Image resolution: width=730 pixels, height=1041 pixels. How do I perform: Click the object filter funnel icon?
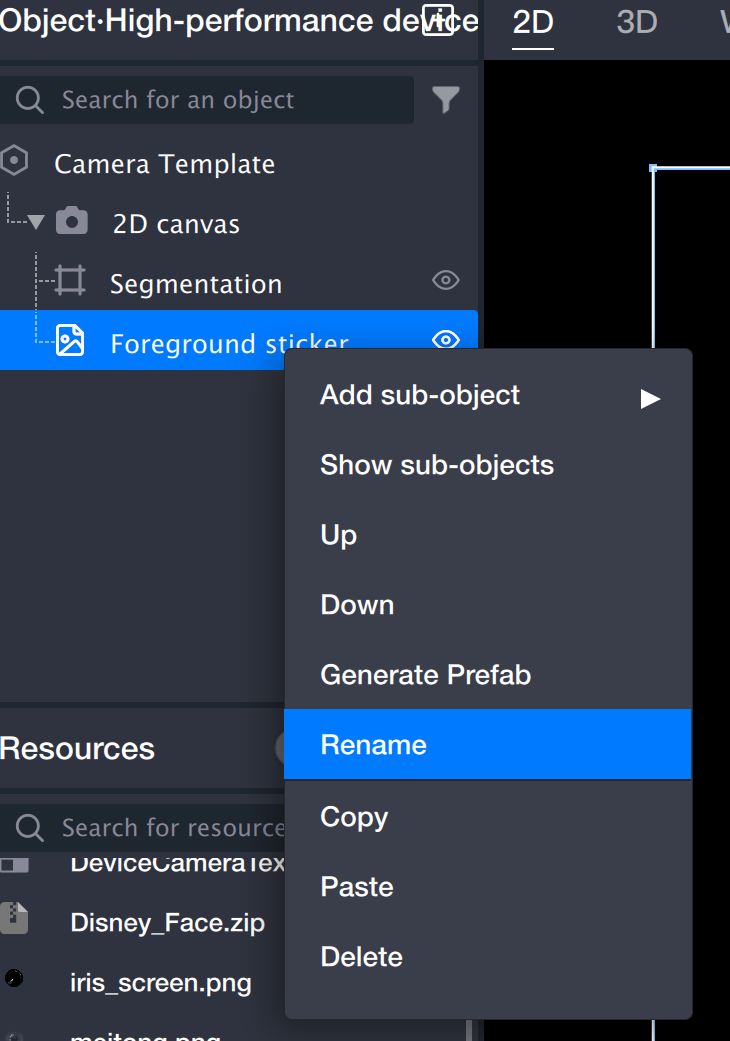point(446,99)
